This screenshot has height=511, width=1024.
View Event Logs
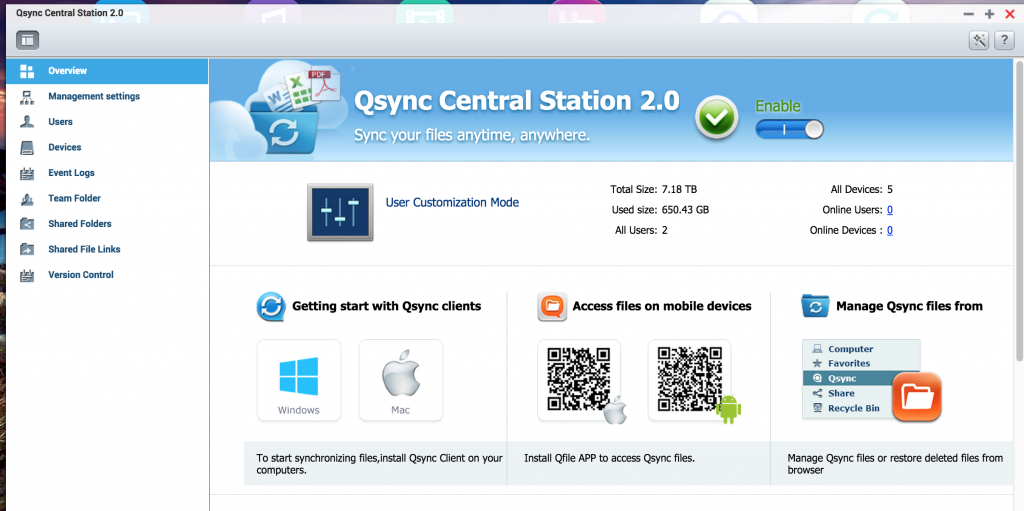71,173
